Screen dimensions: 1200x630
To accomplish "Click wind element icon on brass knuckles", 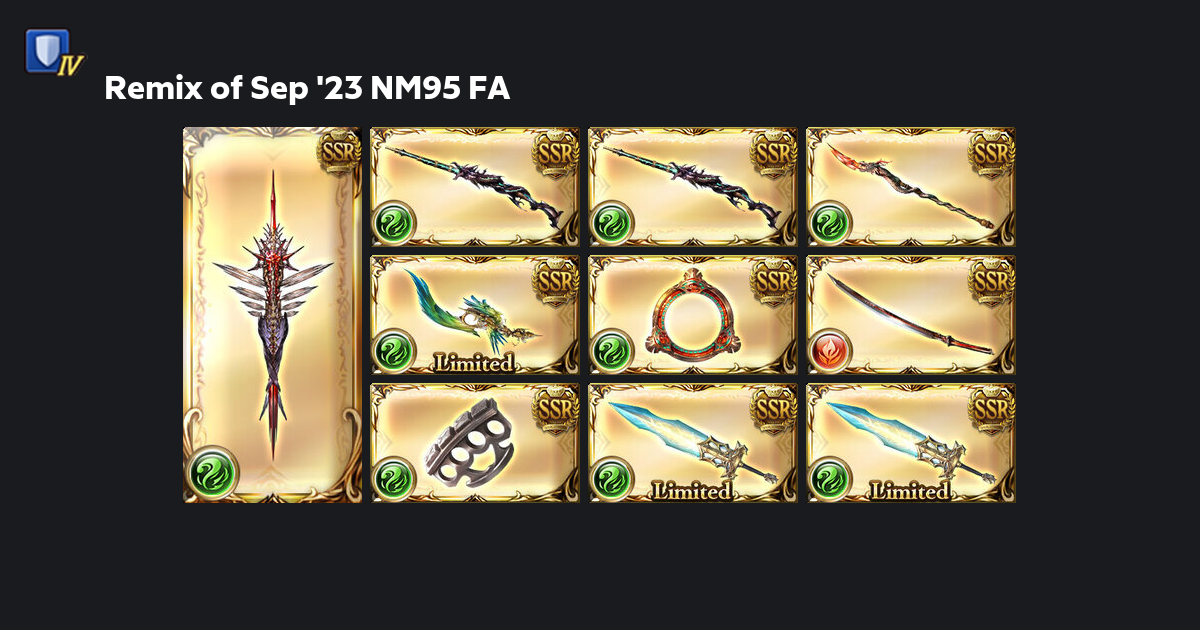I will pyautogui.click(x=394, y=479).
